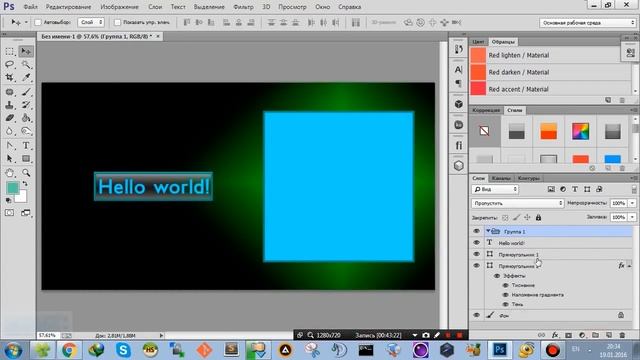Open the fill (Заливка) dropdown arrow
Screen dimensions: 640x360
coord(632,217)
